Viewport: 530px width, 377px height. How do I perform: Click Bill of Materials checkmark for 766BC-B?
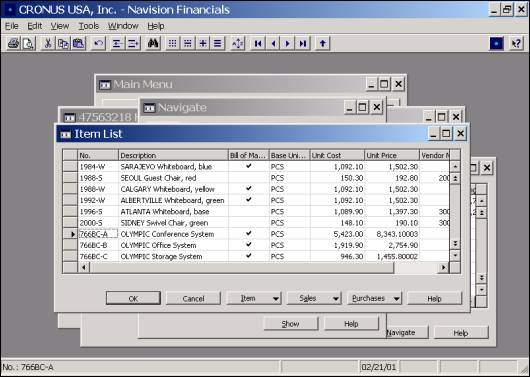[x=249, y=244]
